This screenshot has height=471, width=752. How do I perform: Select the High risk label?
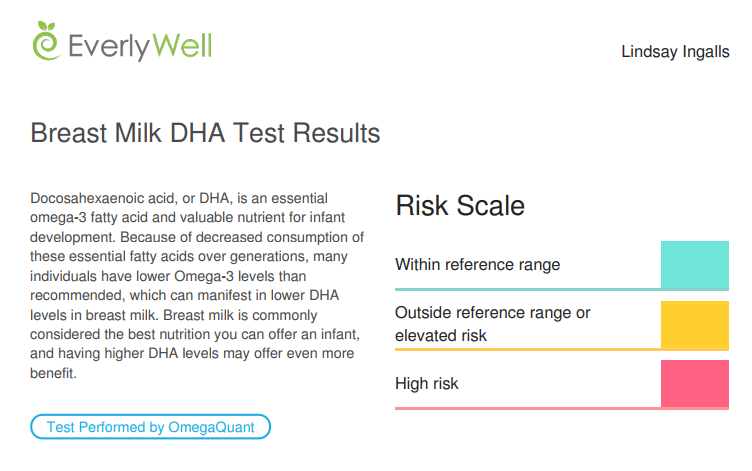pos(427,383)
